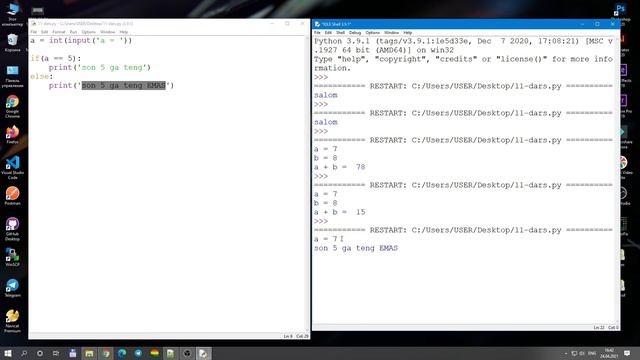640x360 pixels.
Task: Click shell output "a + b = 15"
Action: [x=340, y=212]
